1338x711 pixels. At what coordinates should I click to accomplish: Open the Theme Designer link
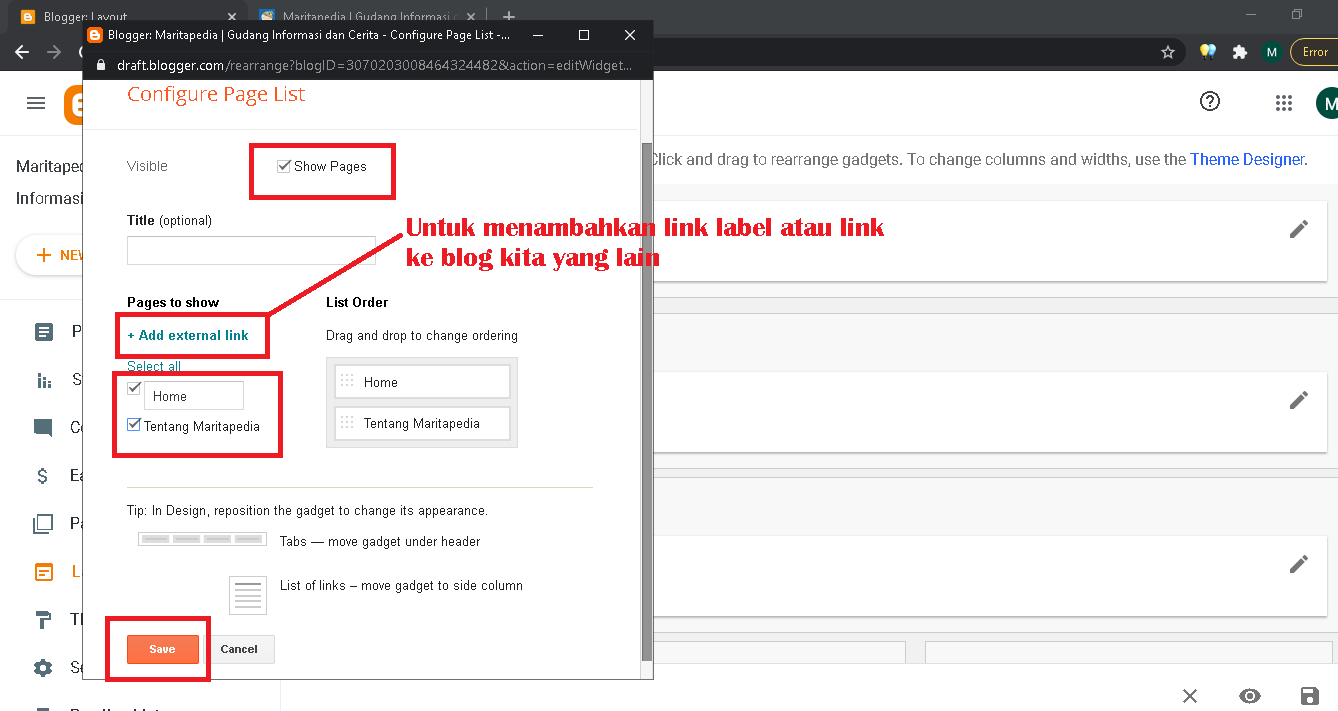point(1247,159)
